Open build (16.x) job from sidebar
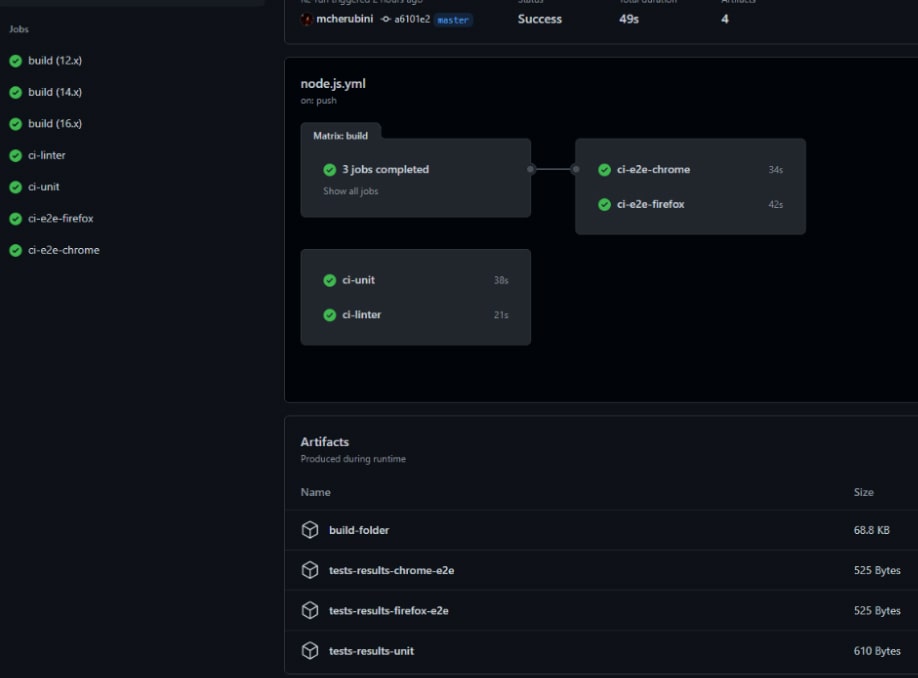This screenshot has width=918, height=678. (x=55, y=124)
